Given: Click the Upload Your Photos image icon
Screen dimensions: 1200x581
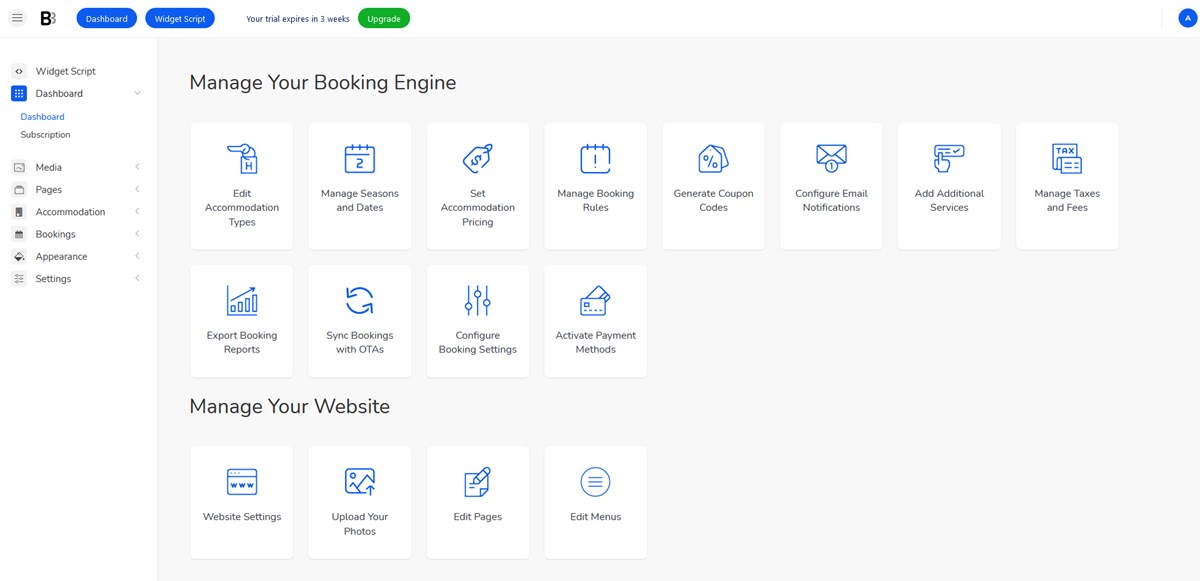Looking at the screenshot, I should pyautogui.click(x=360, y=482).
